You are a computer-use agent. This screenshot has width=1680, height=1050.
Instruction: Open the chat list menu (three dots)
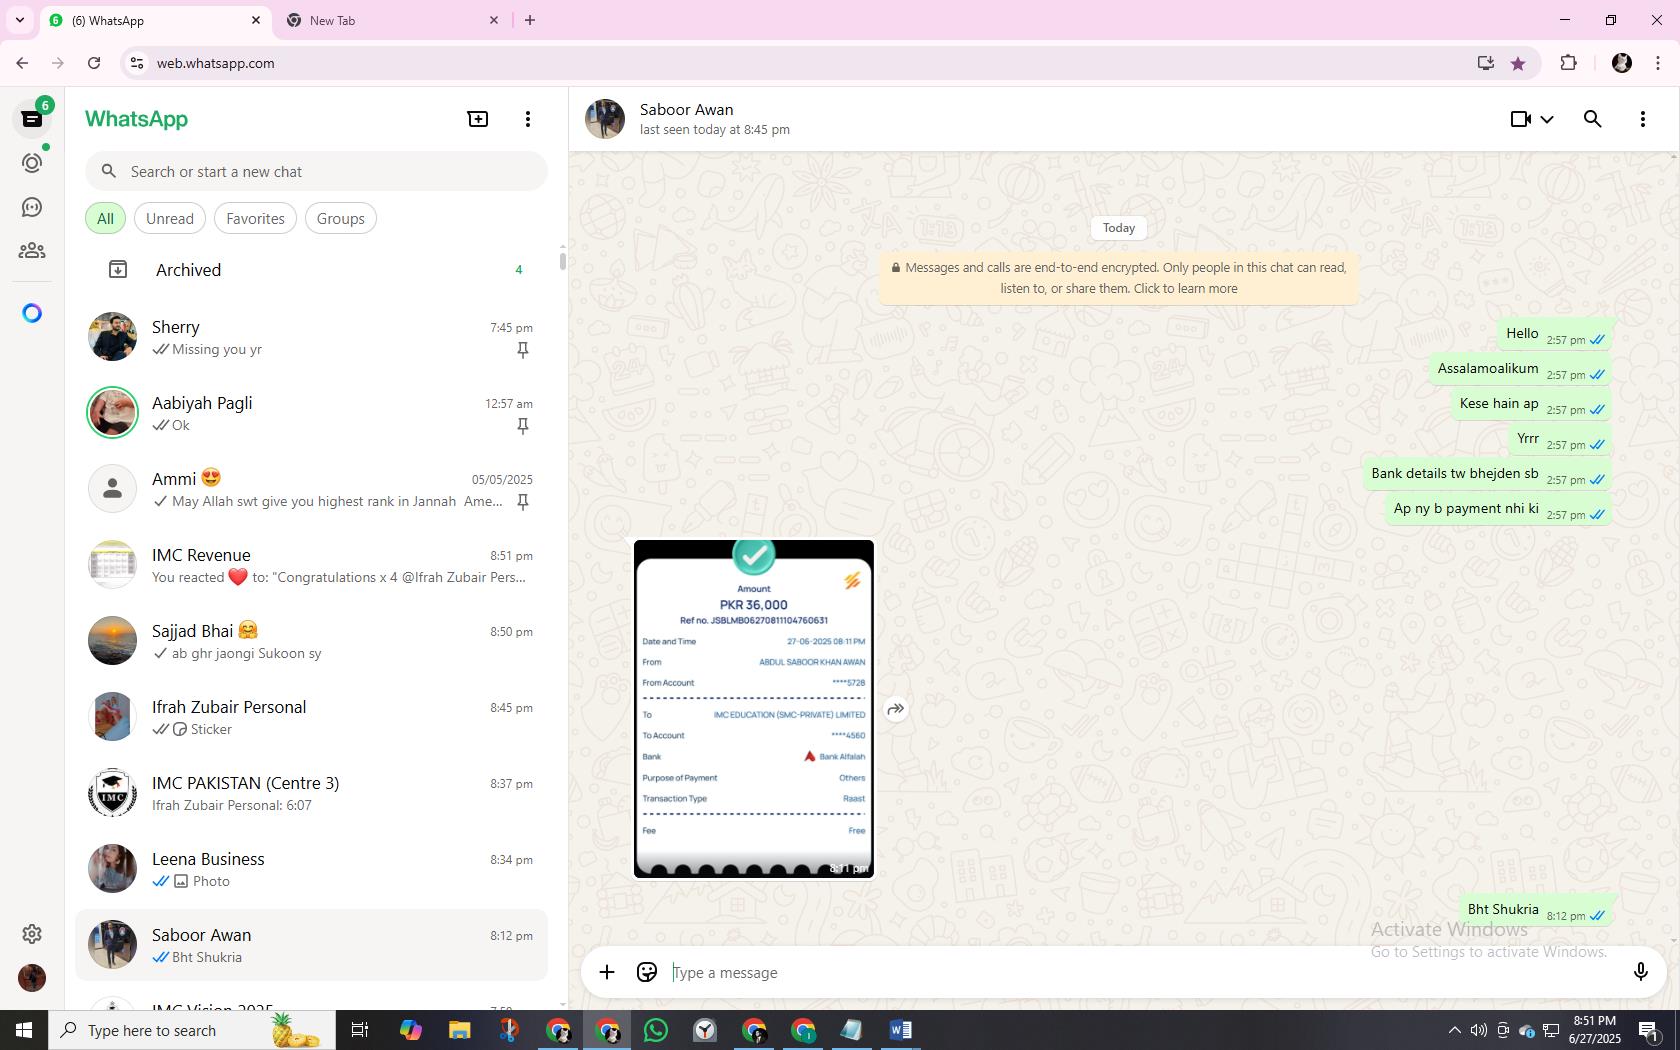pos(528,119)
